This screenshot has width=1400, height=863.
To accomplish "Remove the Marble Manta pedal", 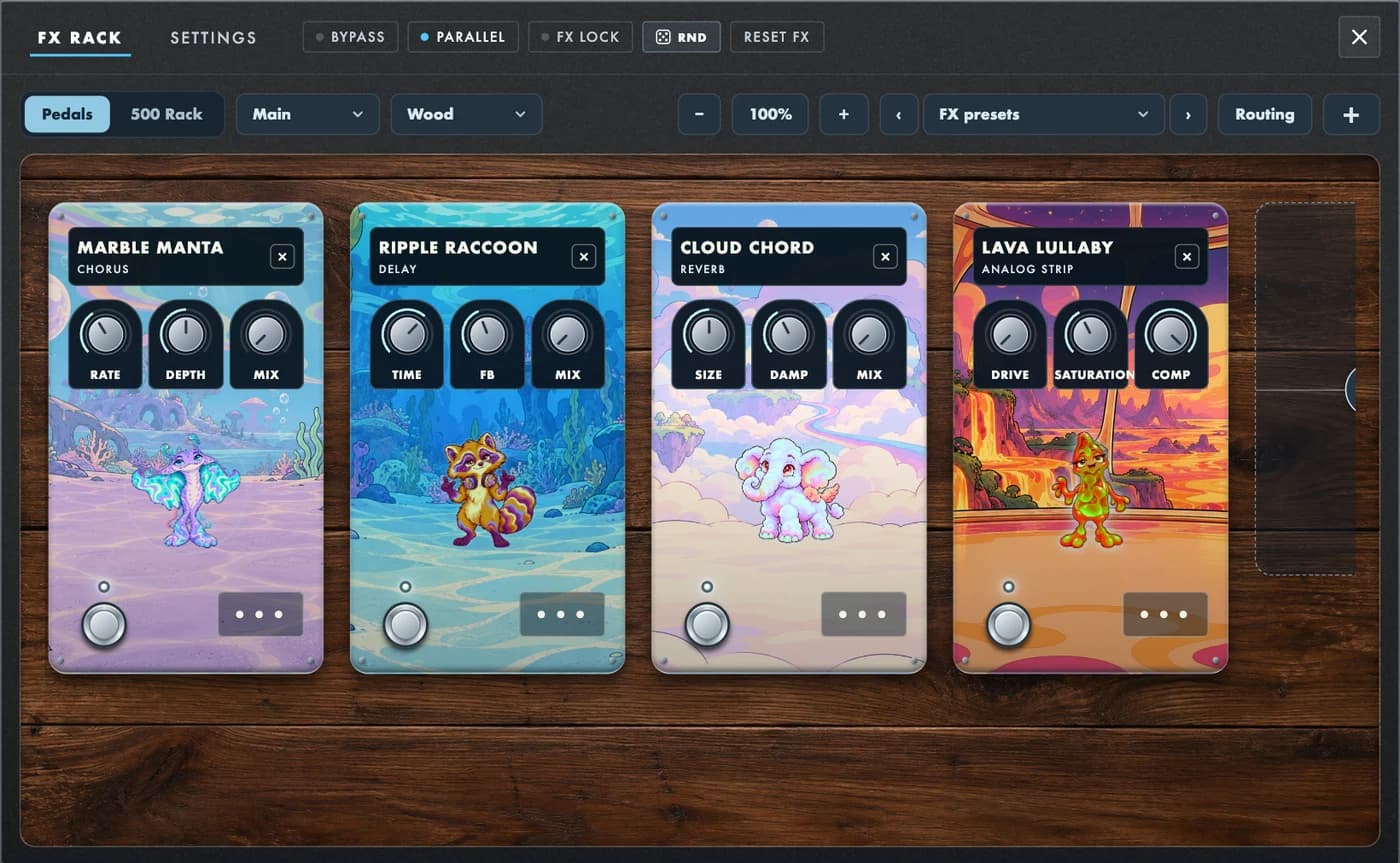I will click(282, 257).
